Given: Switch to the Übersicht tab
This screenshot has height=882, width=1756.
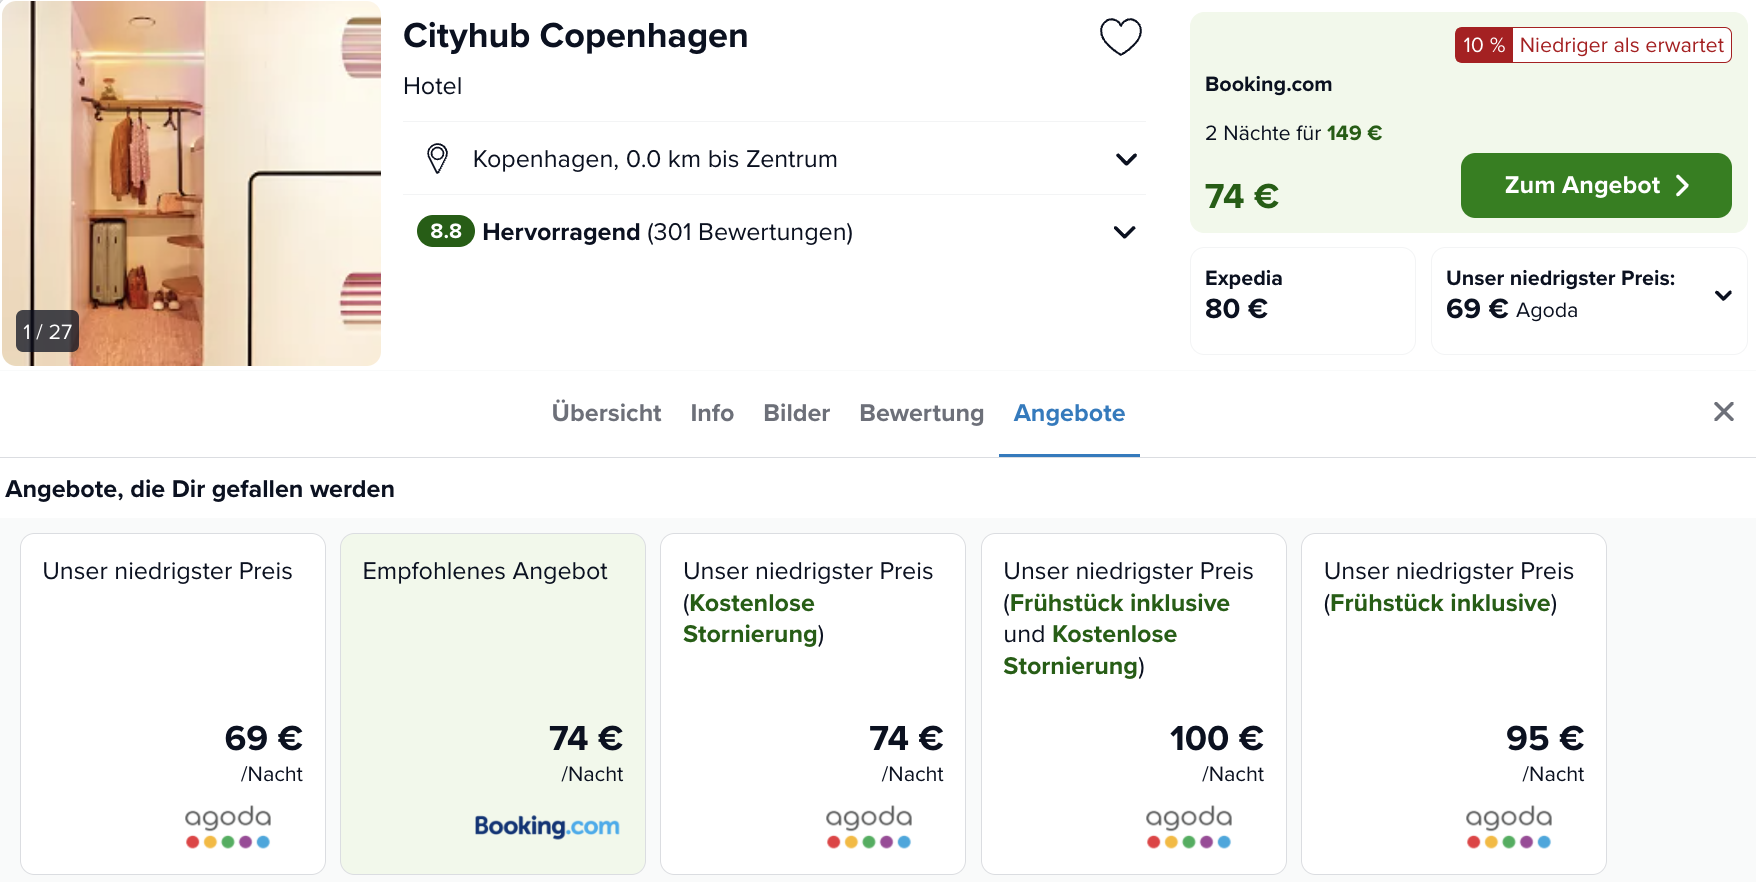Looking at the screenshot, I should coord(606,413).
